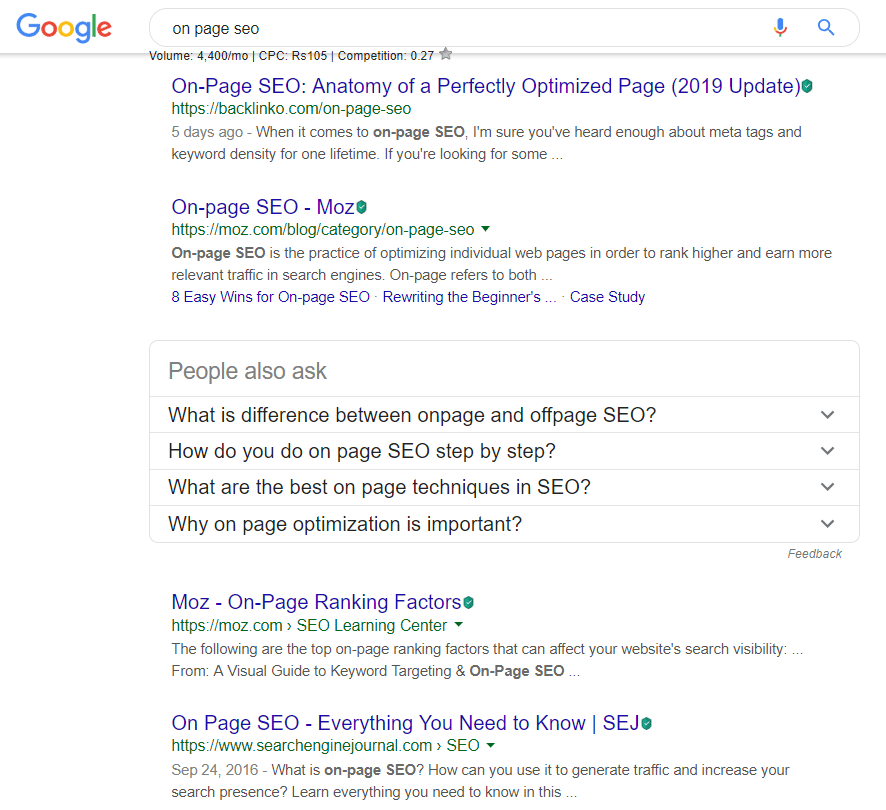This screenshot has height=810, width=886.
Task: Expand 'What is difference between onpage and offpage SEO?'
Action: coord(504,415)
